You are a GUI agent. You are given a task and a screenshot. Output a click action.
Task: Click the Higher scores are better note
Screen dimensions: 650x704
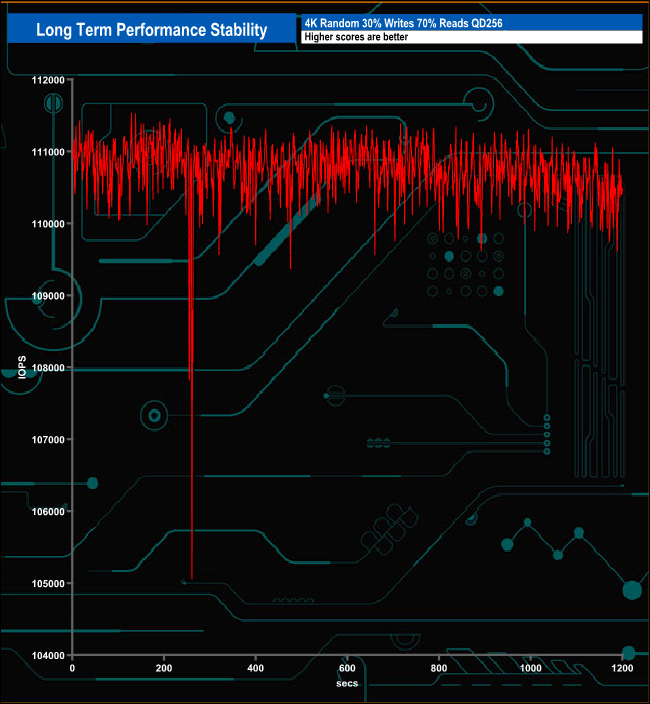pos(470,37)
